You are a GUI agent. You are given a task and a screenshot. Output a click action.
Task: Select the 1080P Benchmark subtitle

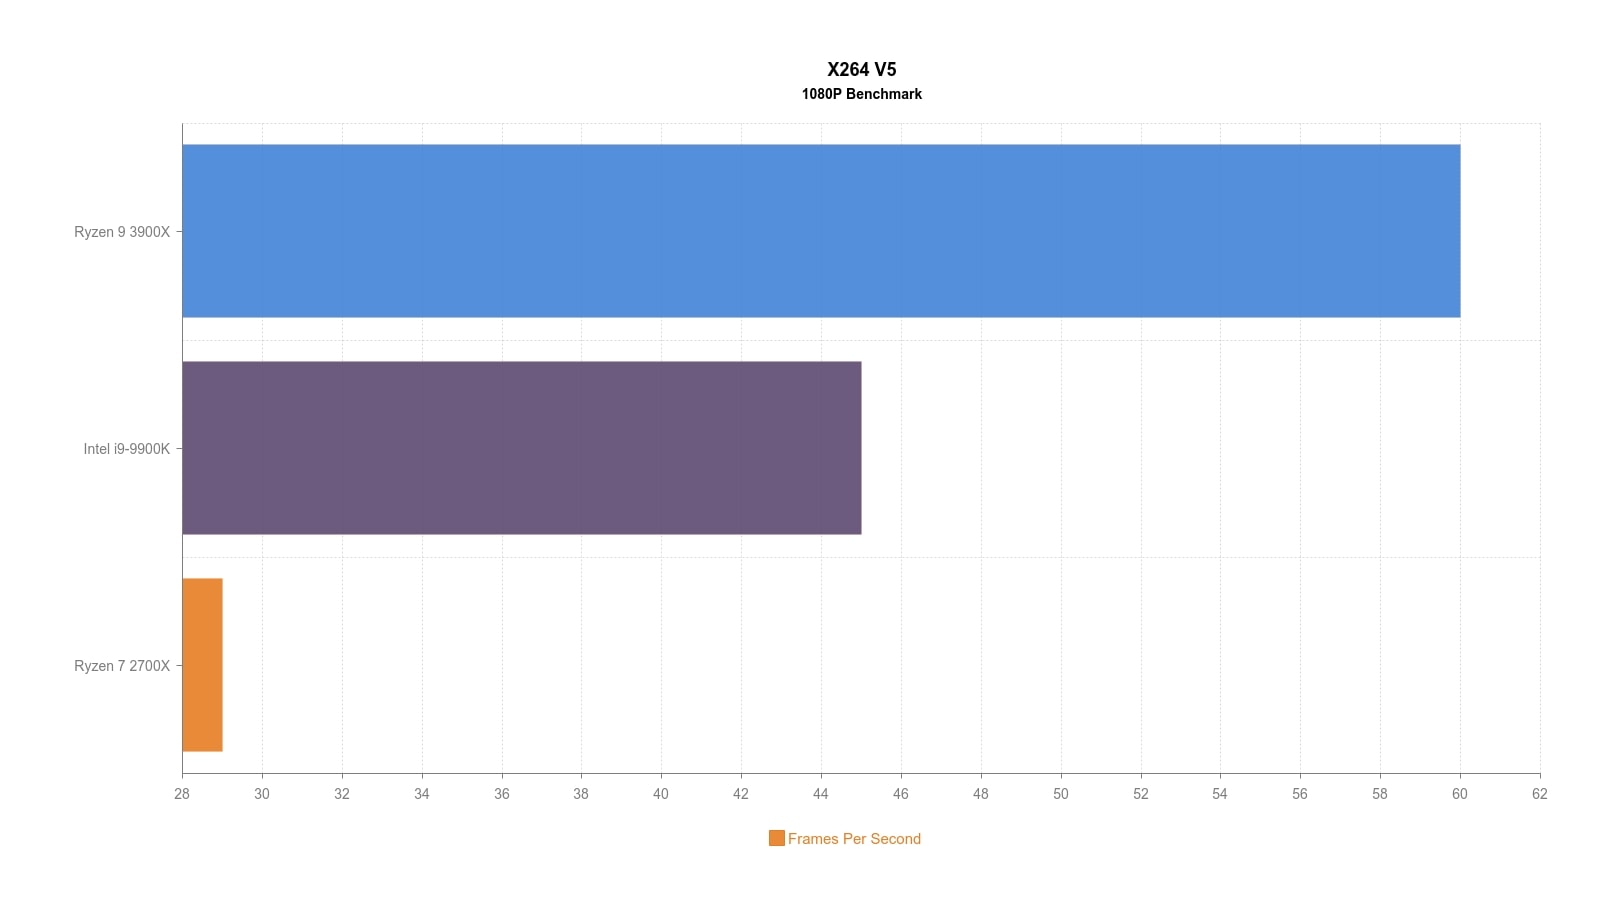(x=861, y=94)
